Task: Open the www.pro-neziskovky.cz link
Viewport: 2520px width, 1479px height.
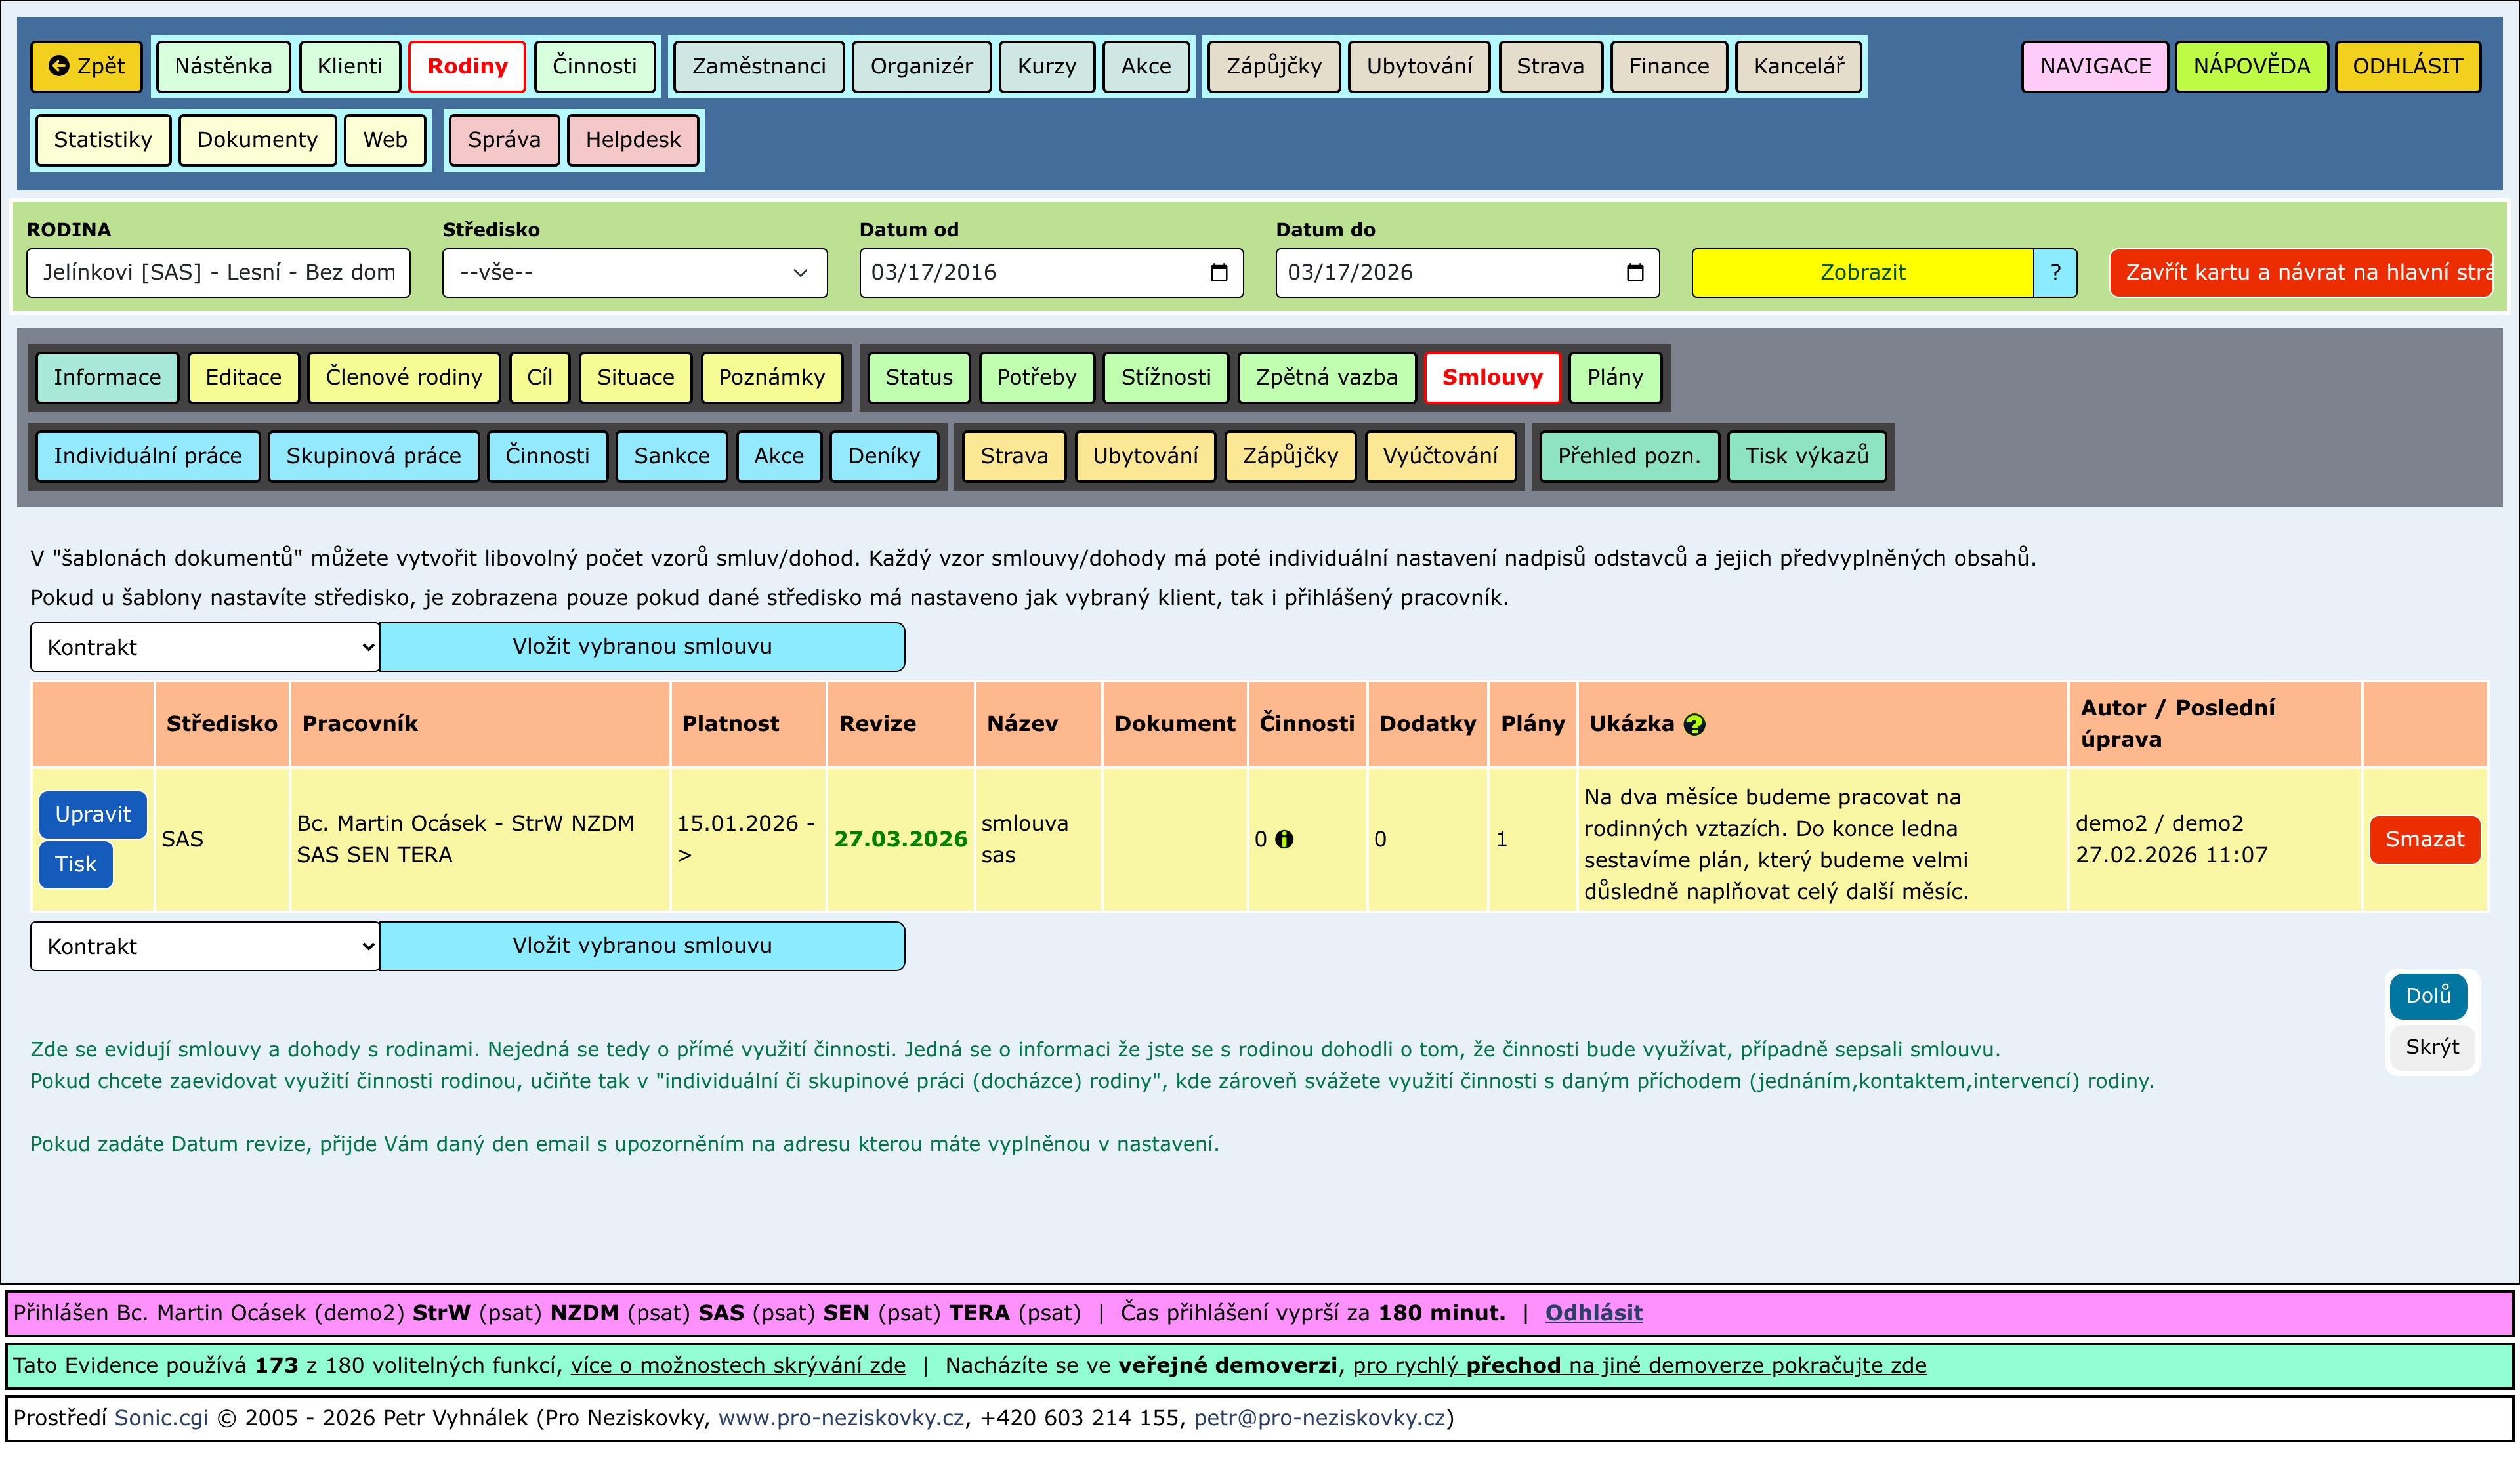Action: pyautogui.click(x=840, y=1418)
